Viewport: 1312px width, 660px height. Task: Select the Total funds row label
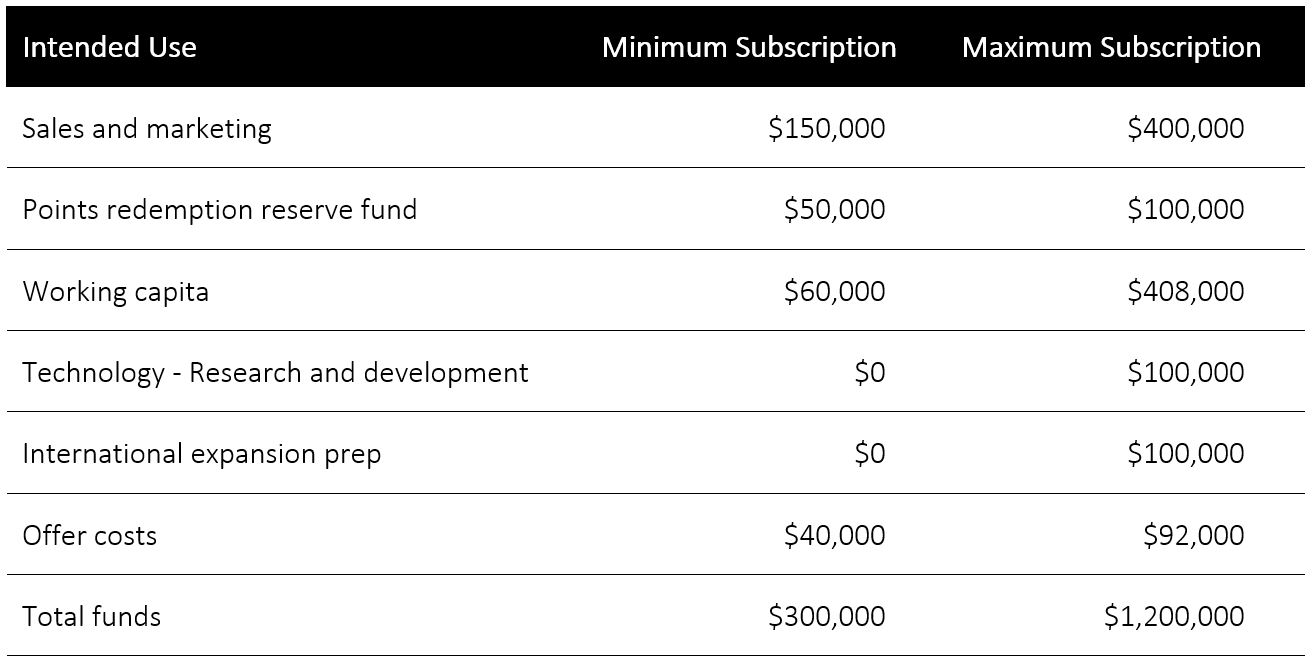92,617
